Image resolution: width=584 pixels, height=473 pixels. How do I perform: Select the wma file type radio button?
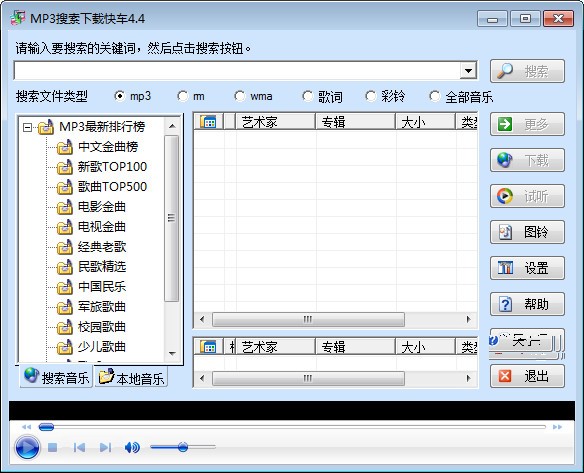[239, 96]
